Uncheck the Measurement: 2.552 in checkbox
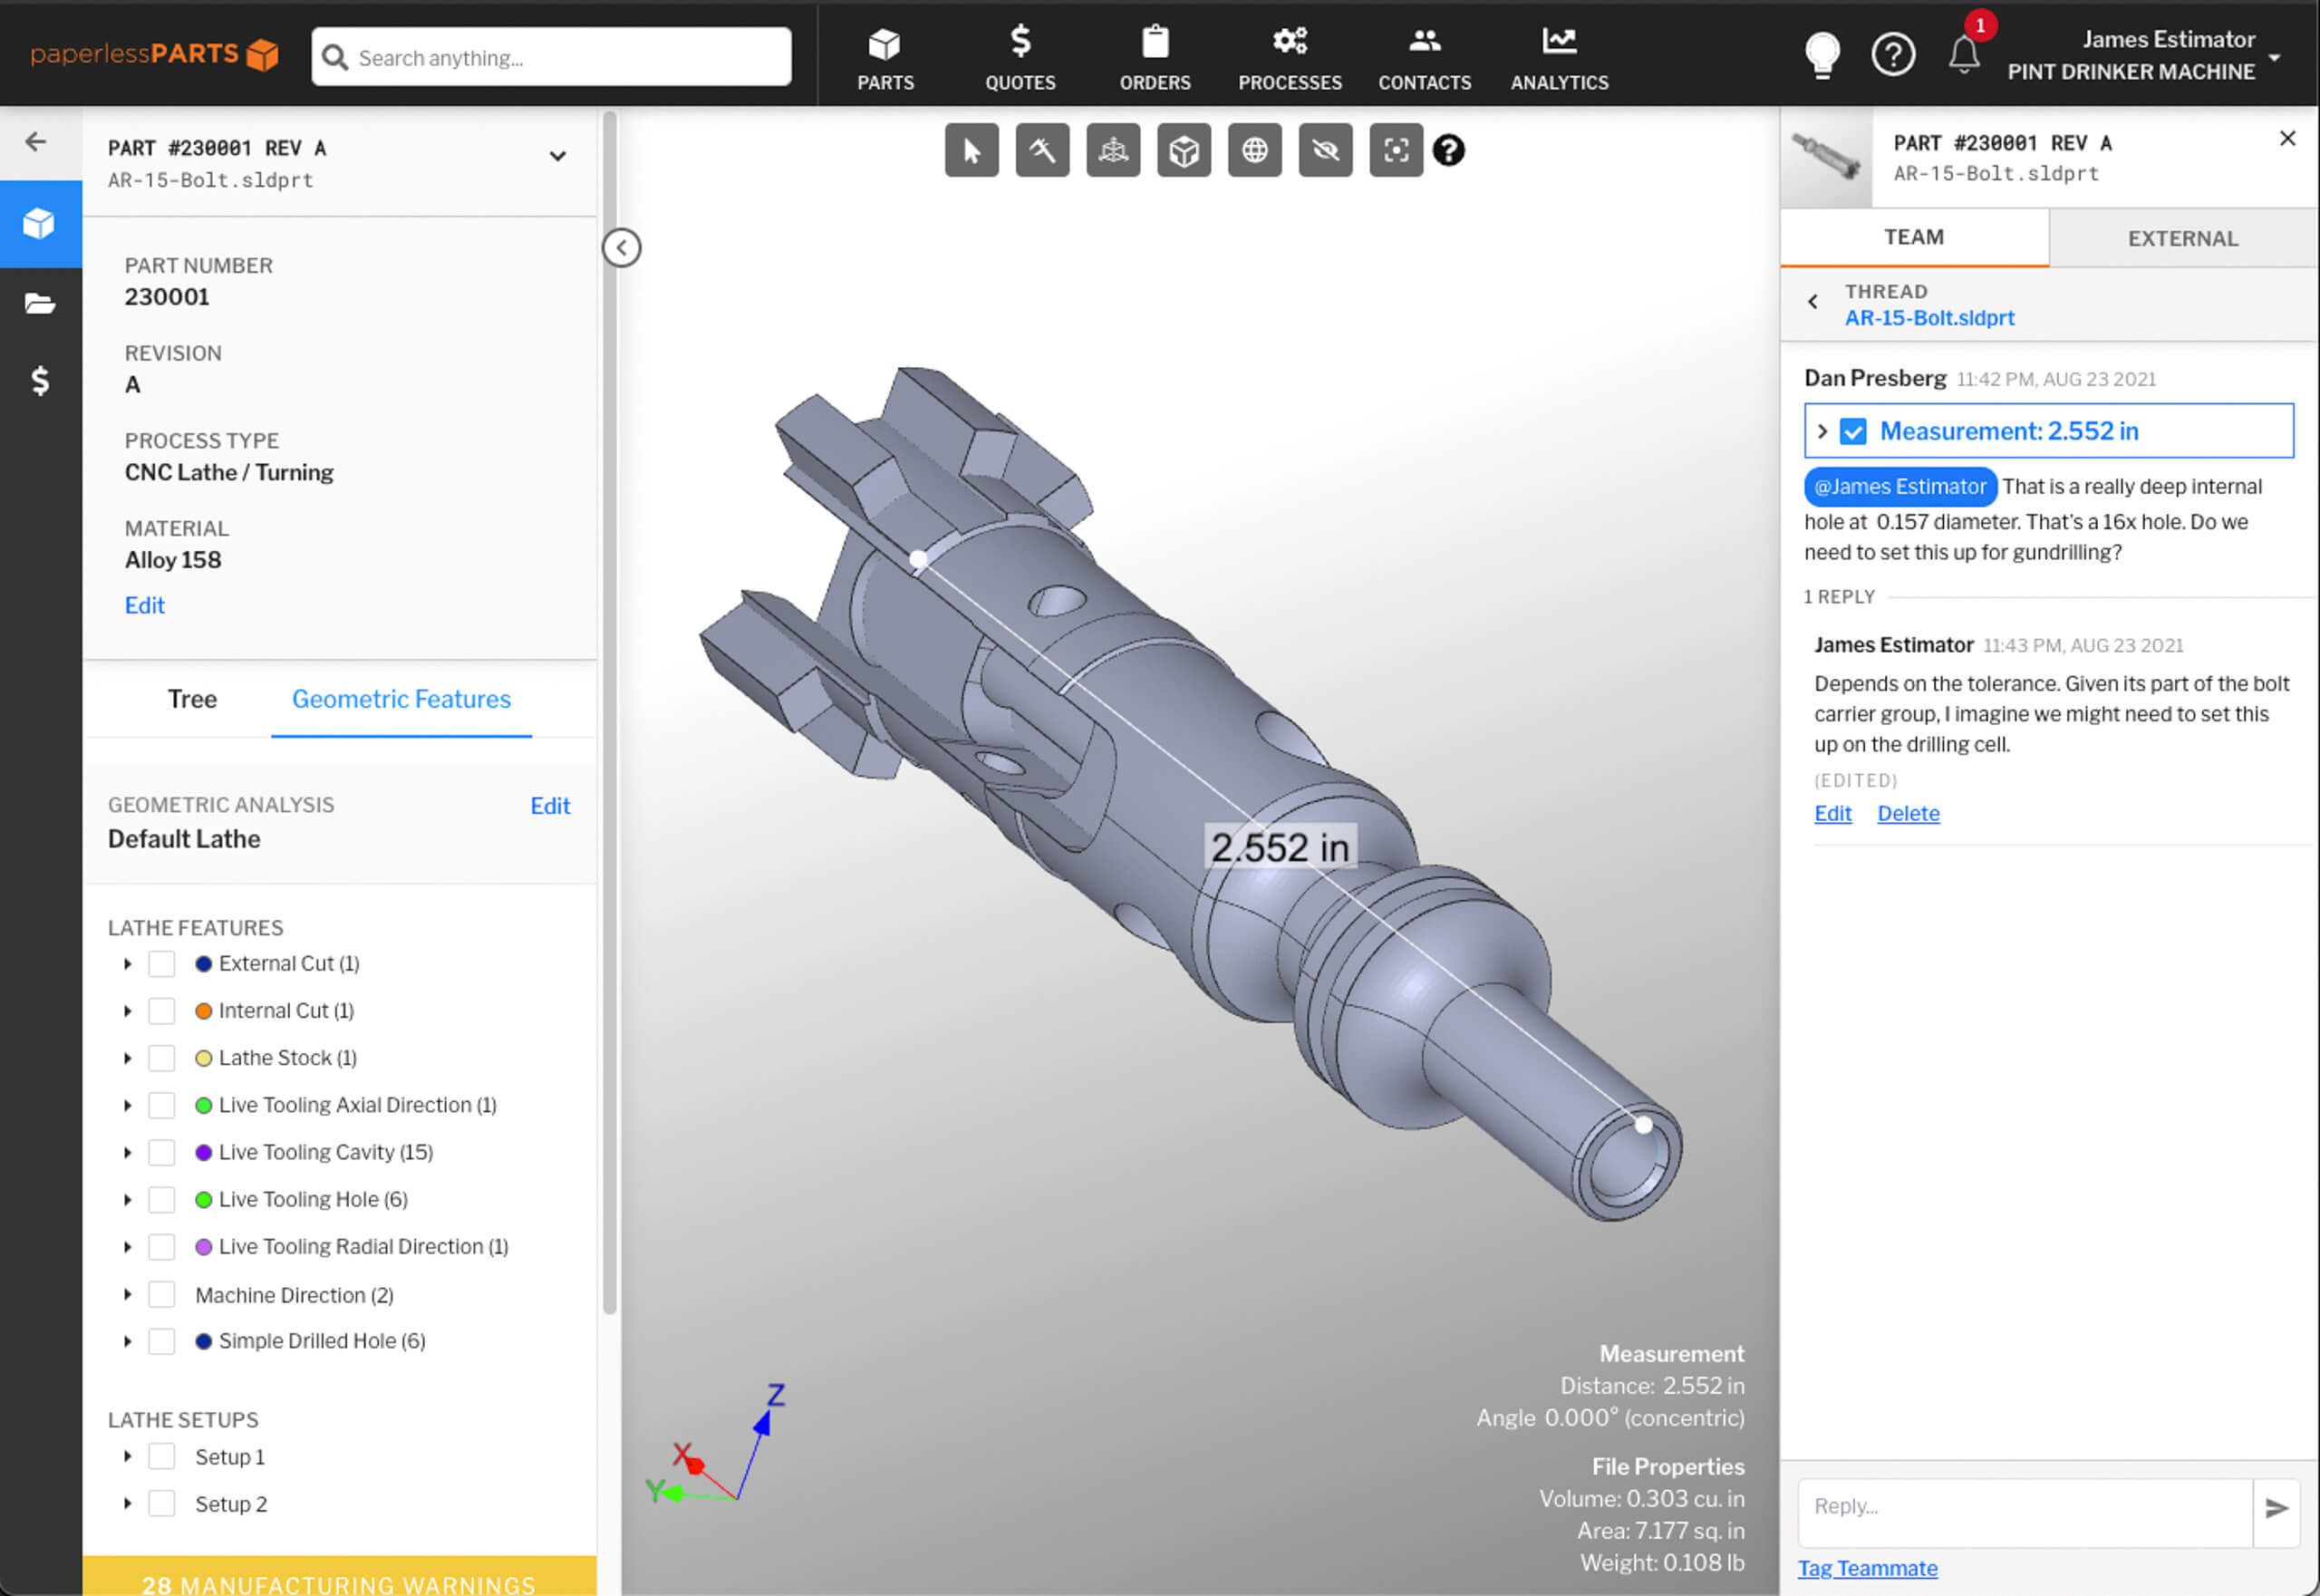 [1853, 432]
